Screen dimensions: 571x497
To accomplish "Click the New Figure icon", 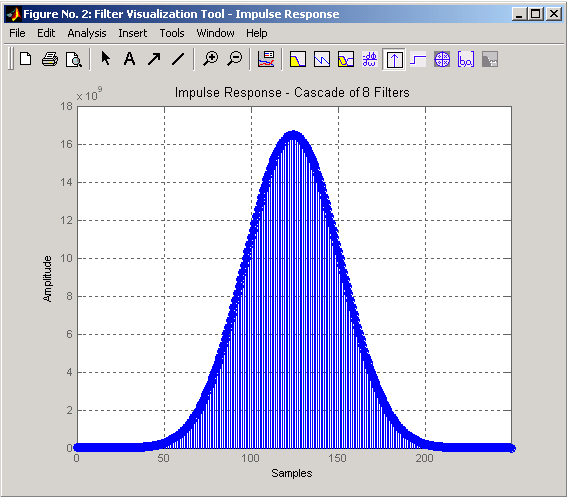I will (x=25, y=59).
